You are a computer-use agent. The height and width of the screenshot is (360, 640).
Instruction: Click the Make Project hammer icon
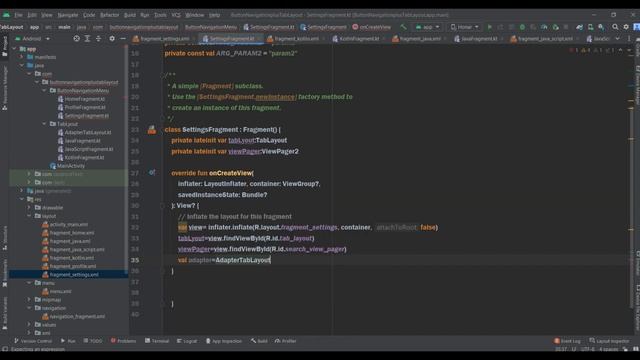(403, 27)
